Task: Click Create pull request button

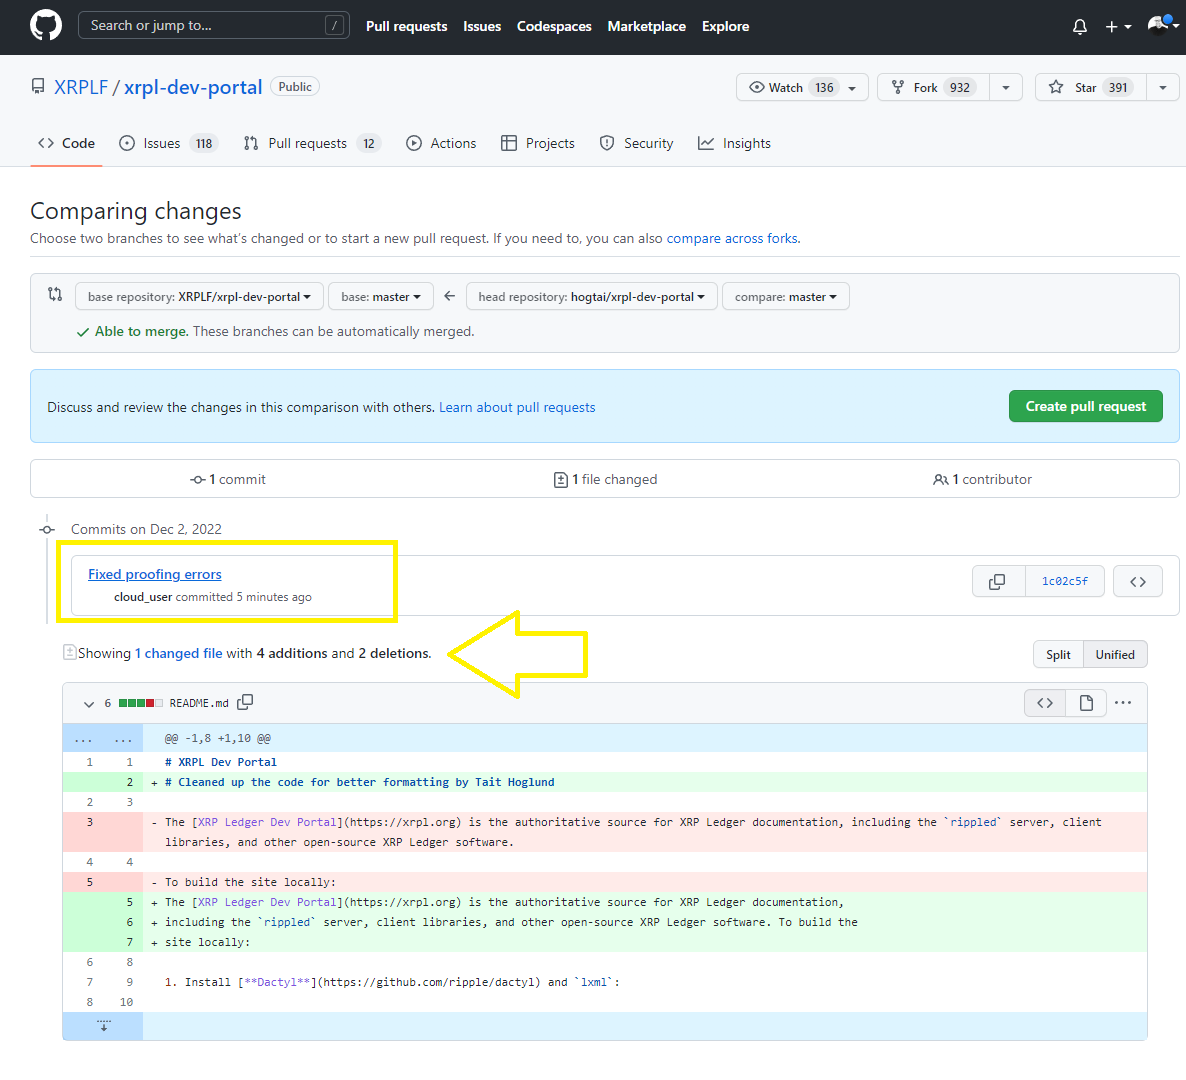Action: pyautogui.click(x=1085, y=406)
